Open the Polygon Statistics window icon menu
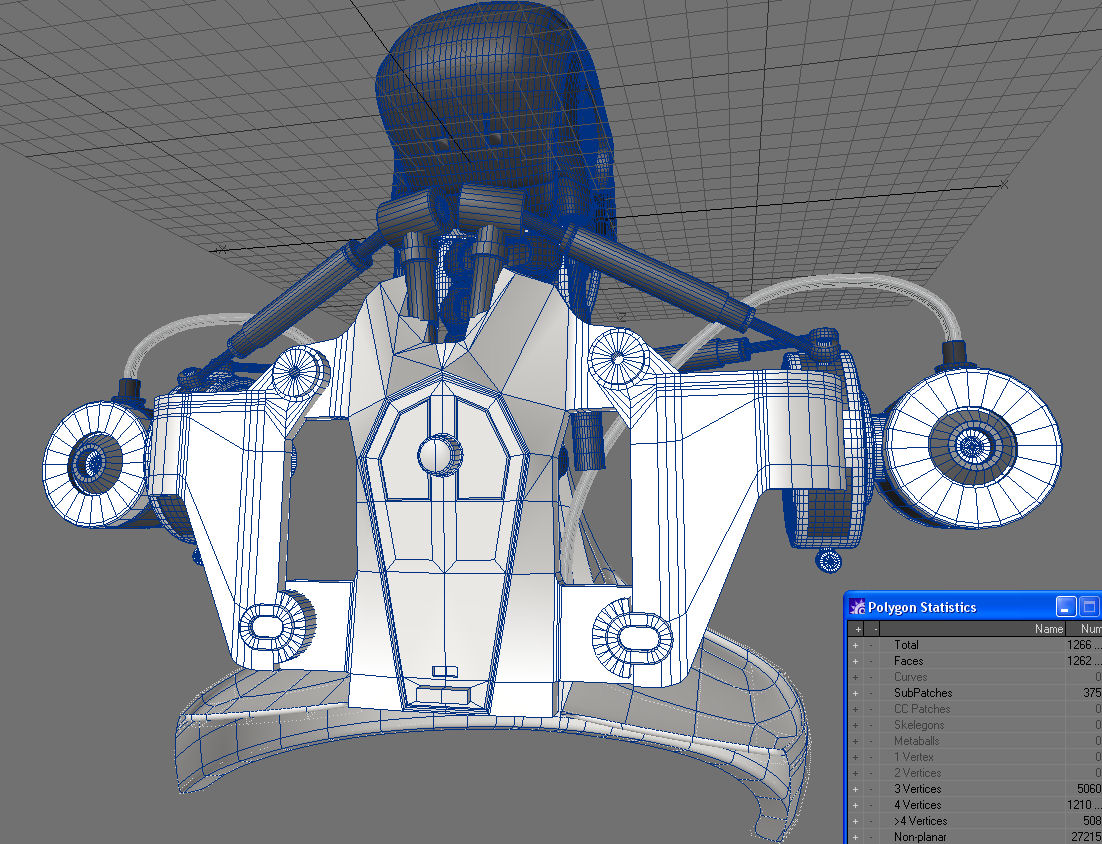 857,607
